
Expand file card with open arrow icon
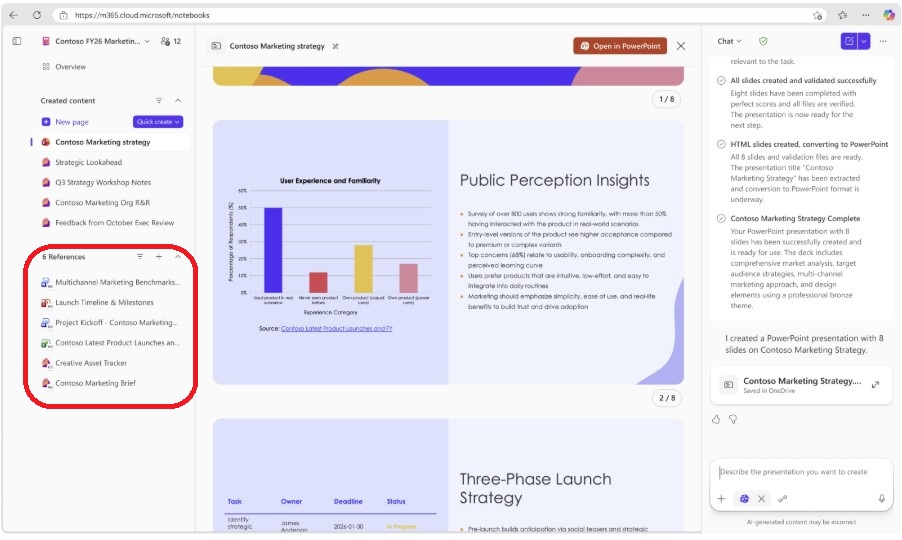point(876,385)
